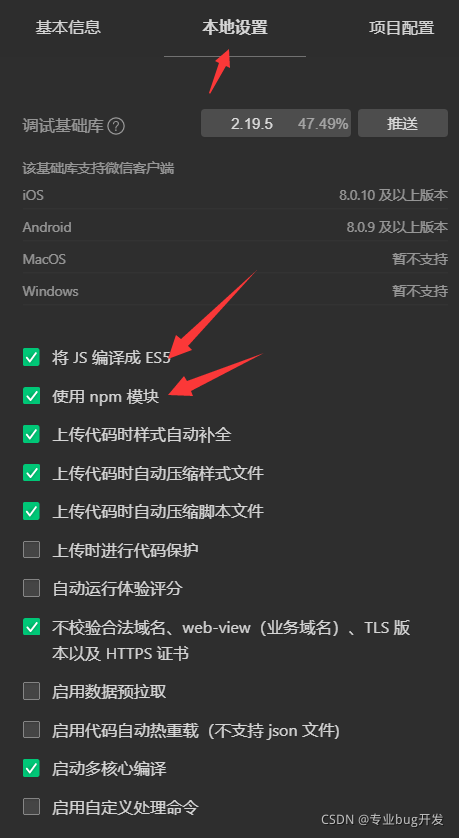The height and width of the screenshot is (838, 459).
Task: Enable 启用自定义处理命令
Action: (32, 807)
